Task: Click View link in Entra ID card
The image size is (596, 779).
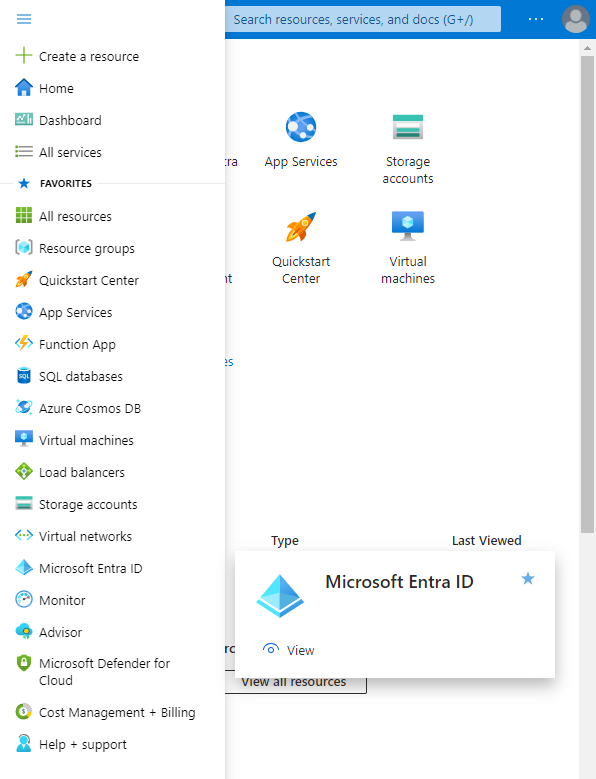Action: (300, 650)
